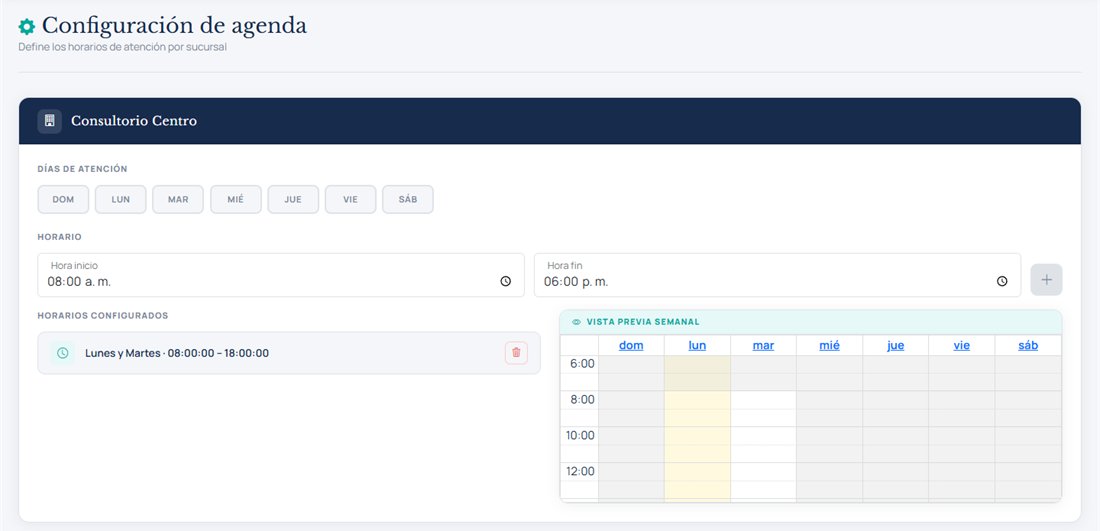
Task: Click the Horarios configurados label
Action: [x=103, y=316]
